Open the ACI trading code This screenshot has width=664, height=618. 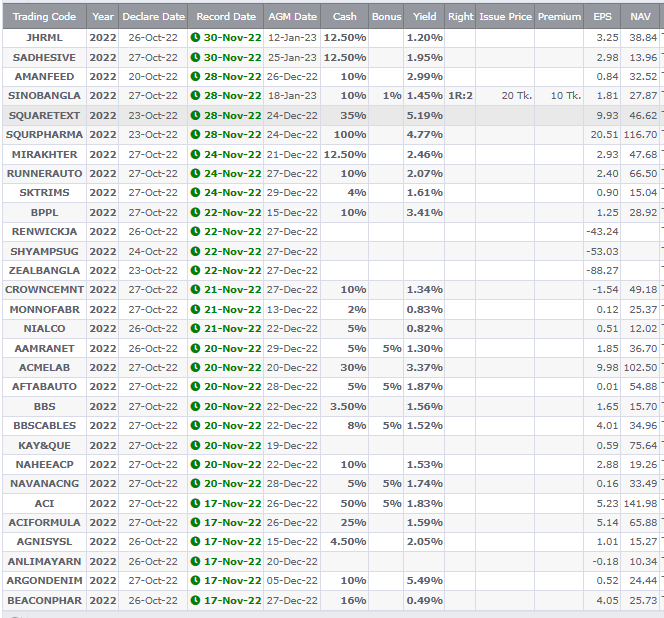click(x=44, y=503)
